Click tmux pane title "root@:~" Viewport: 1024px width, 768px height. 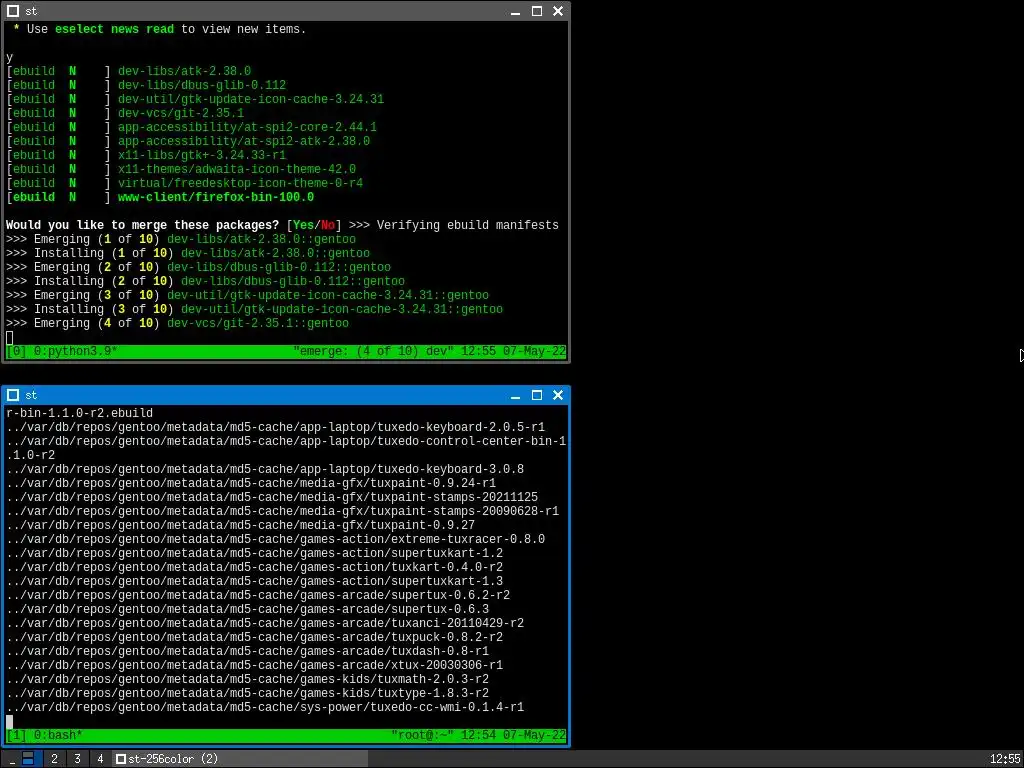tap(423, 735)
